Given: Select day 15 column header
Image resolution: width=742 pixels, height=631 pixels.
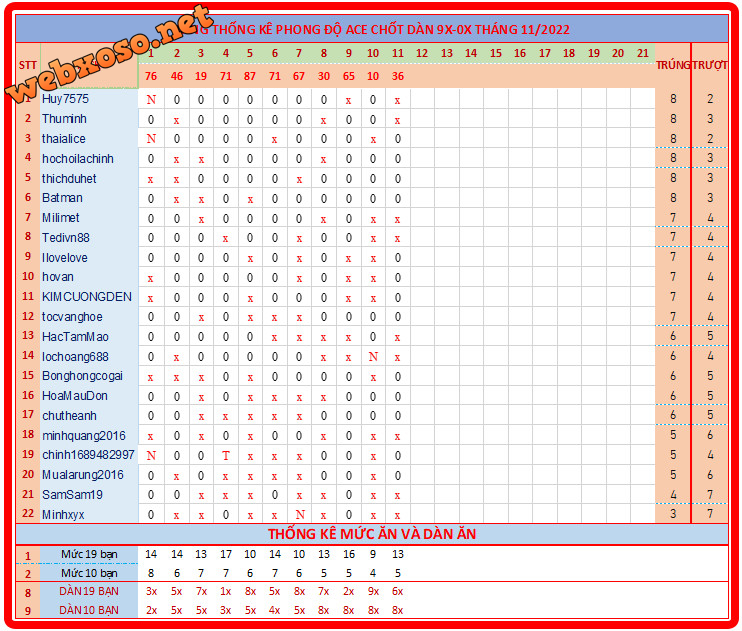Looking at the screenshot, I should (x=495, y=53).
